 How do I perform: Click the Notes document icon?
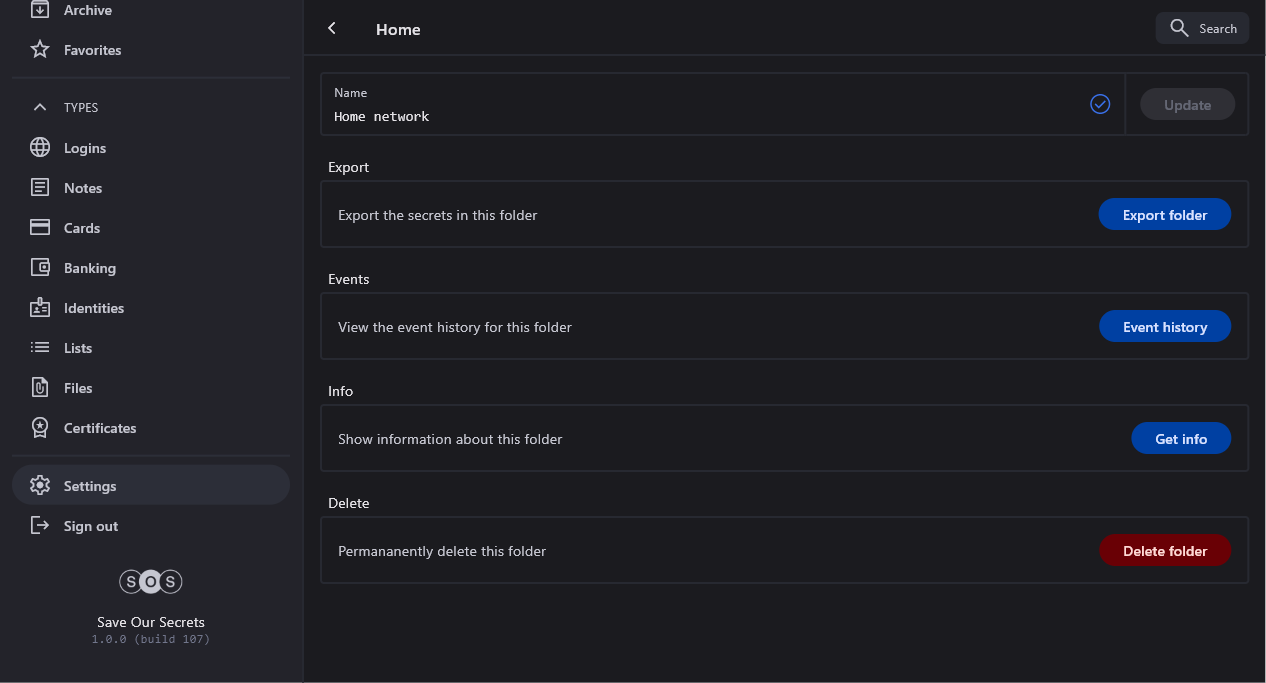click(40, 188)
